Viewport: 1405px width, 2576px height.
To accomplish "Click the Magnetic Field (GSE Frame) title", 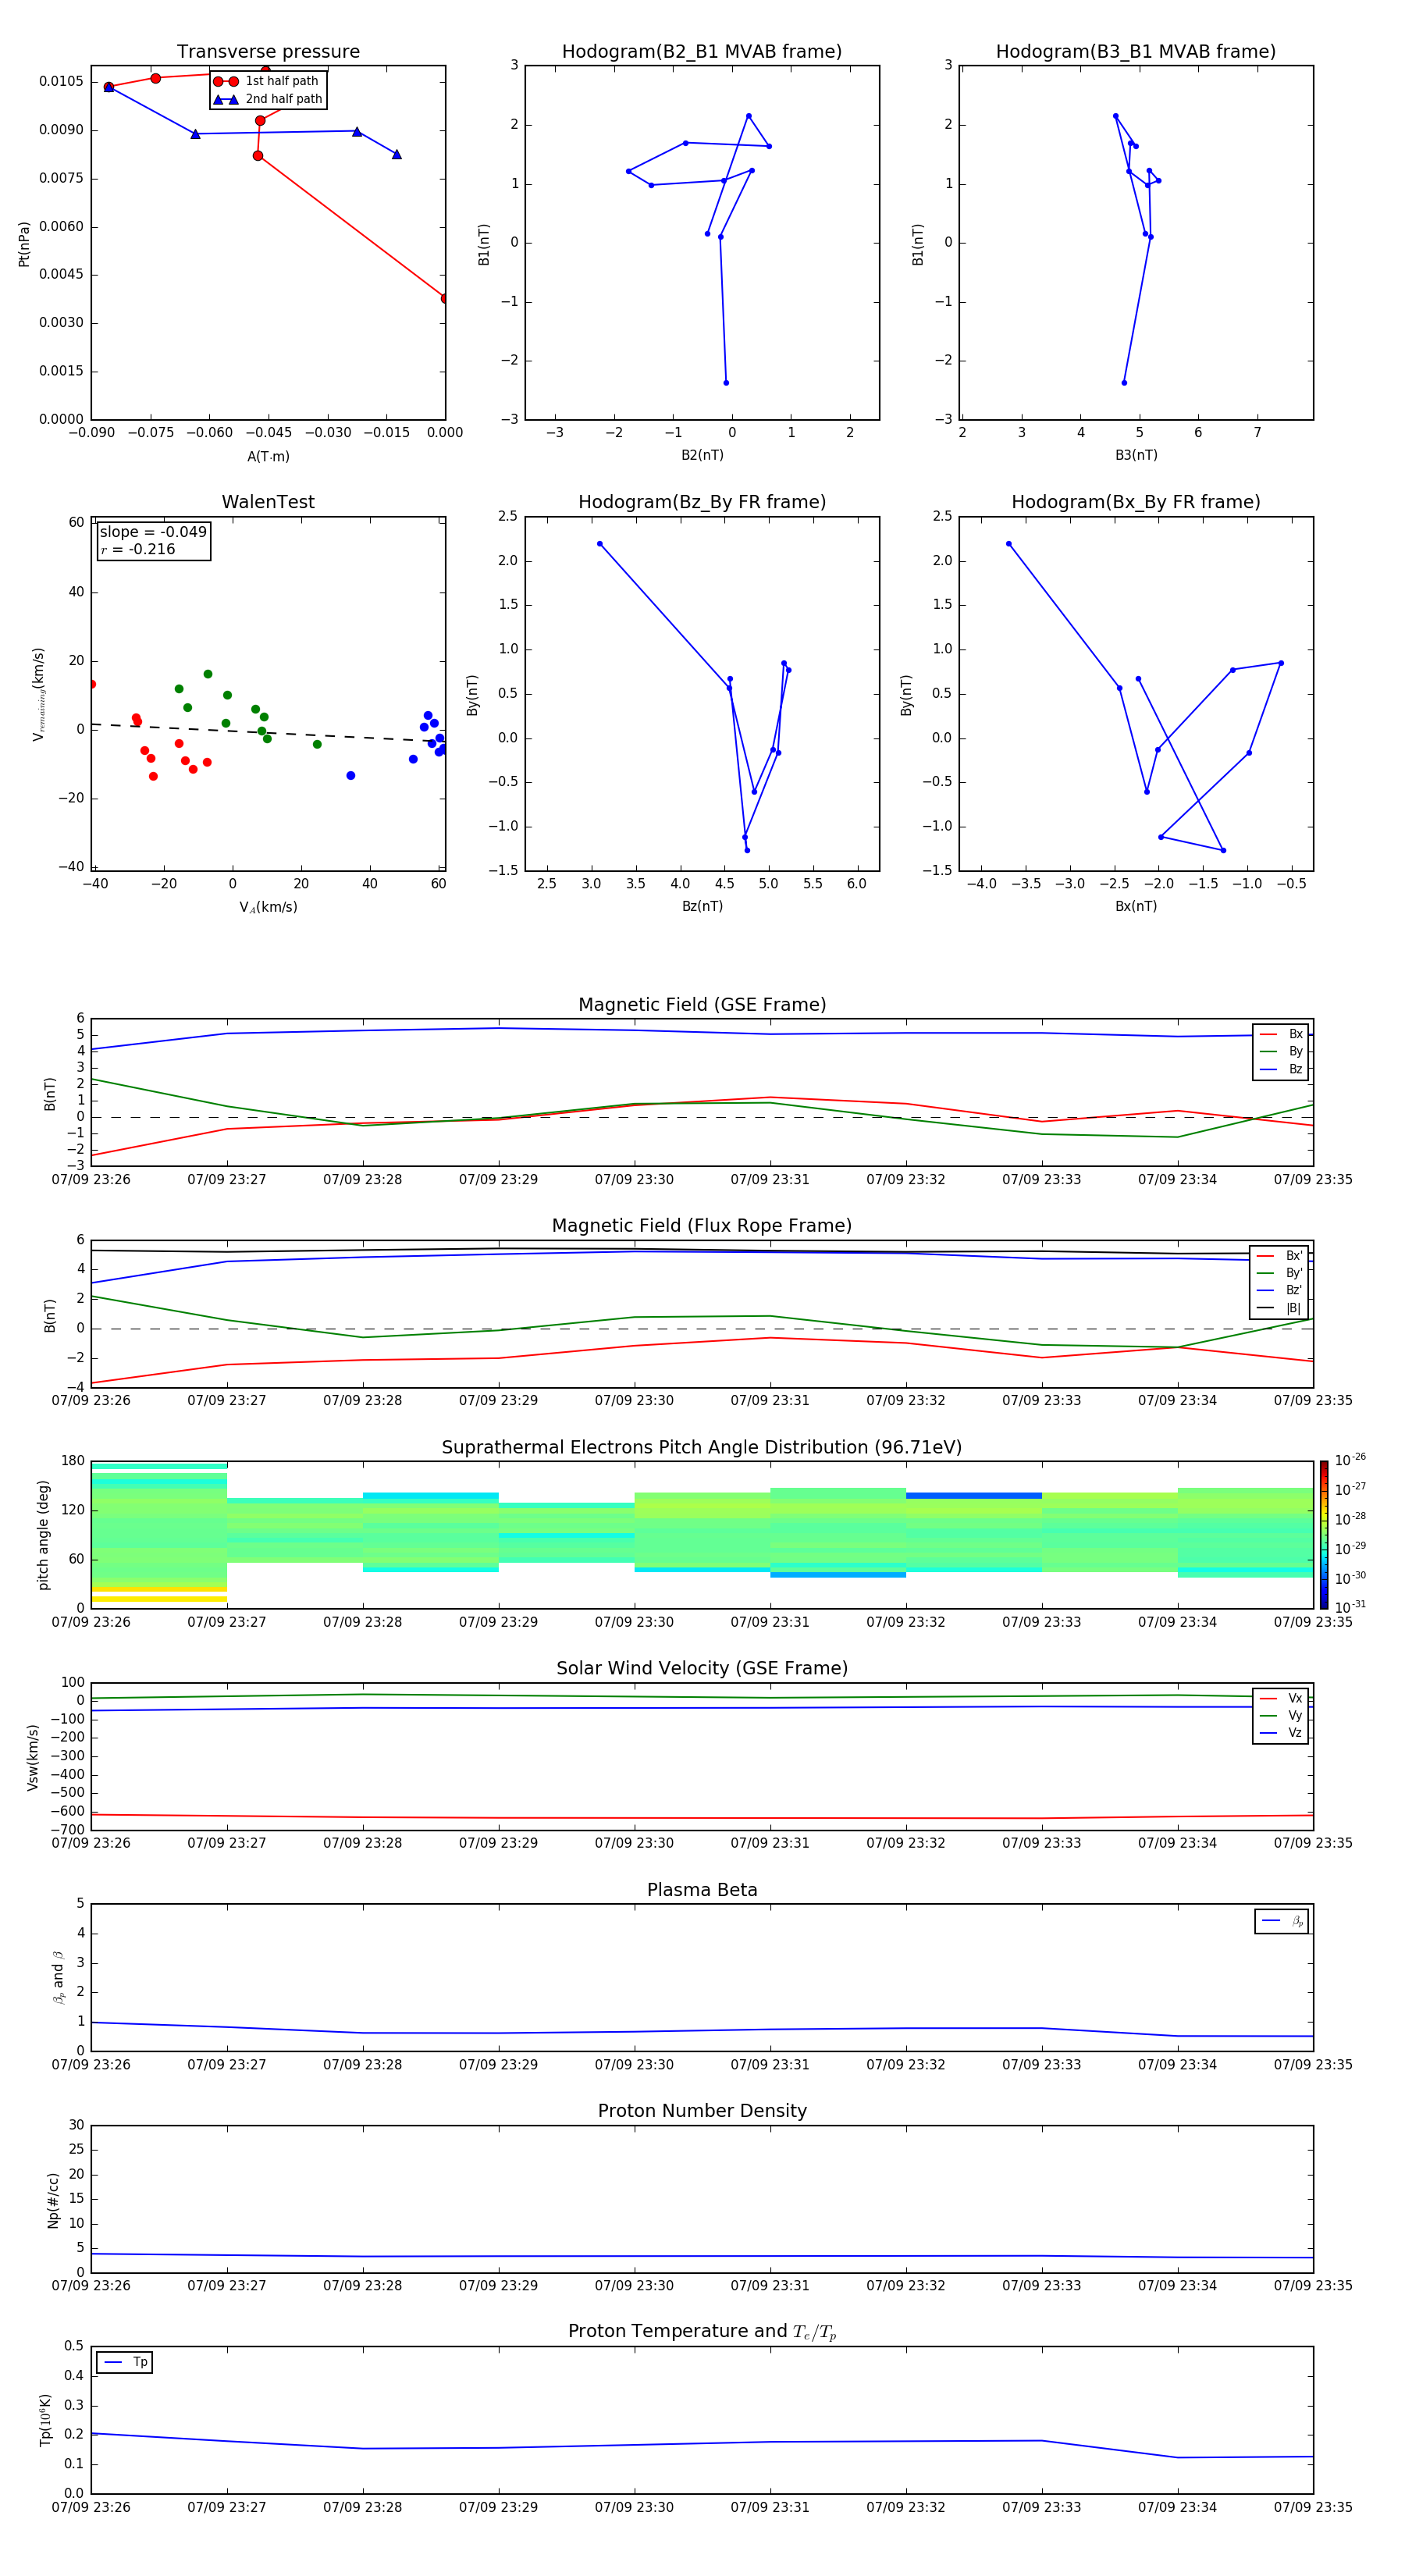I will coord(702,1005).
